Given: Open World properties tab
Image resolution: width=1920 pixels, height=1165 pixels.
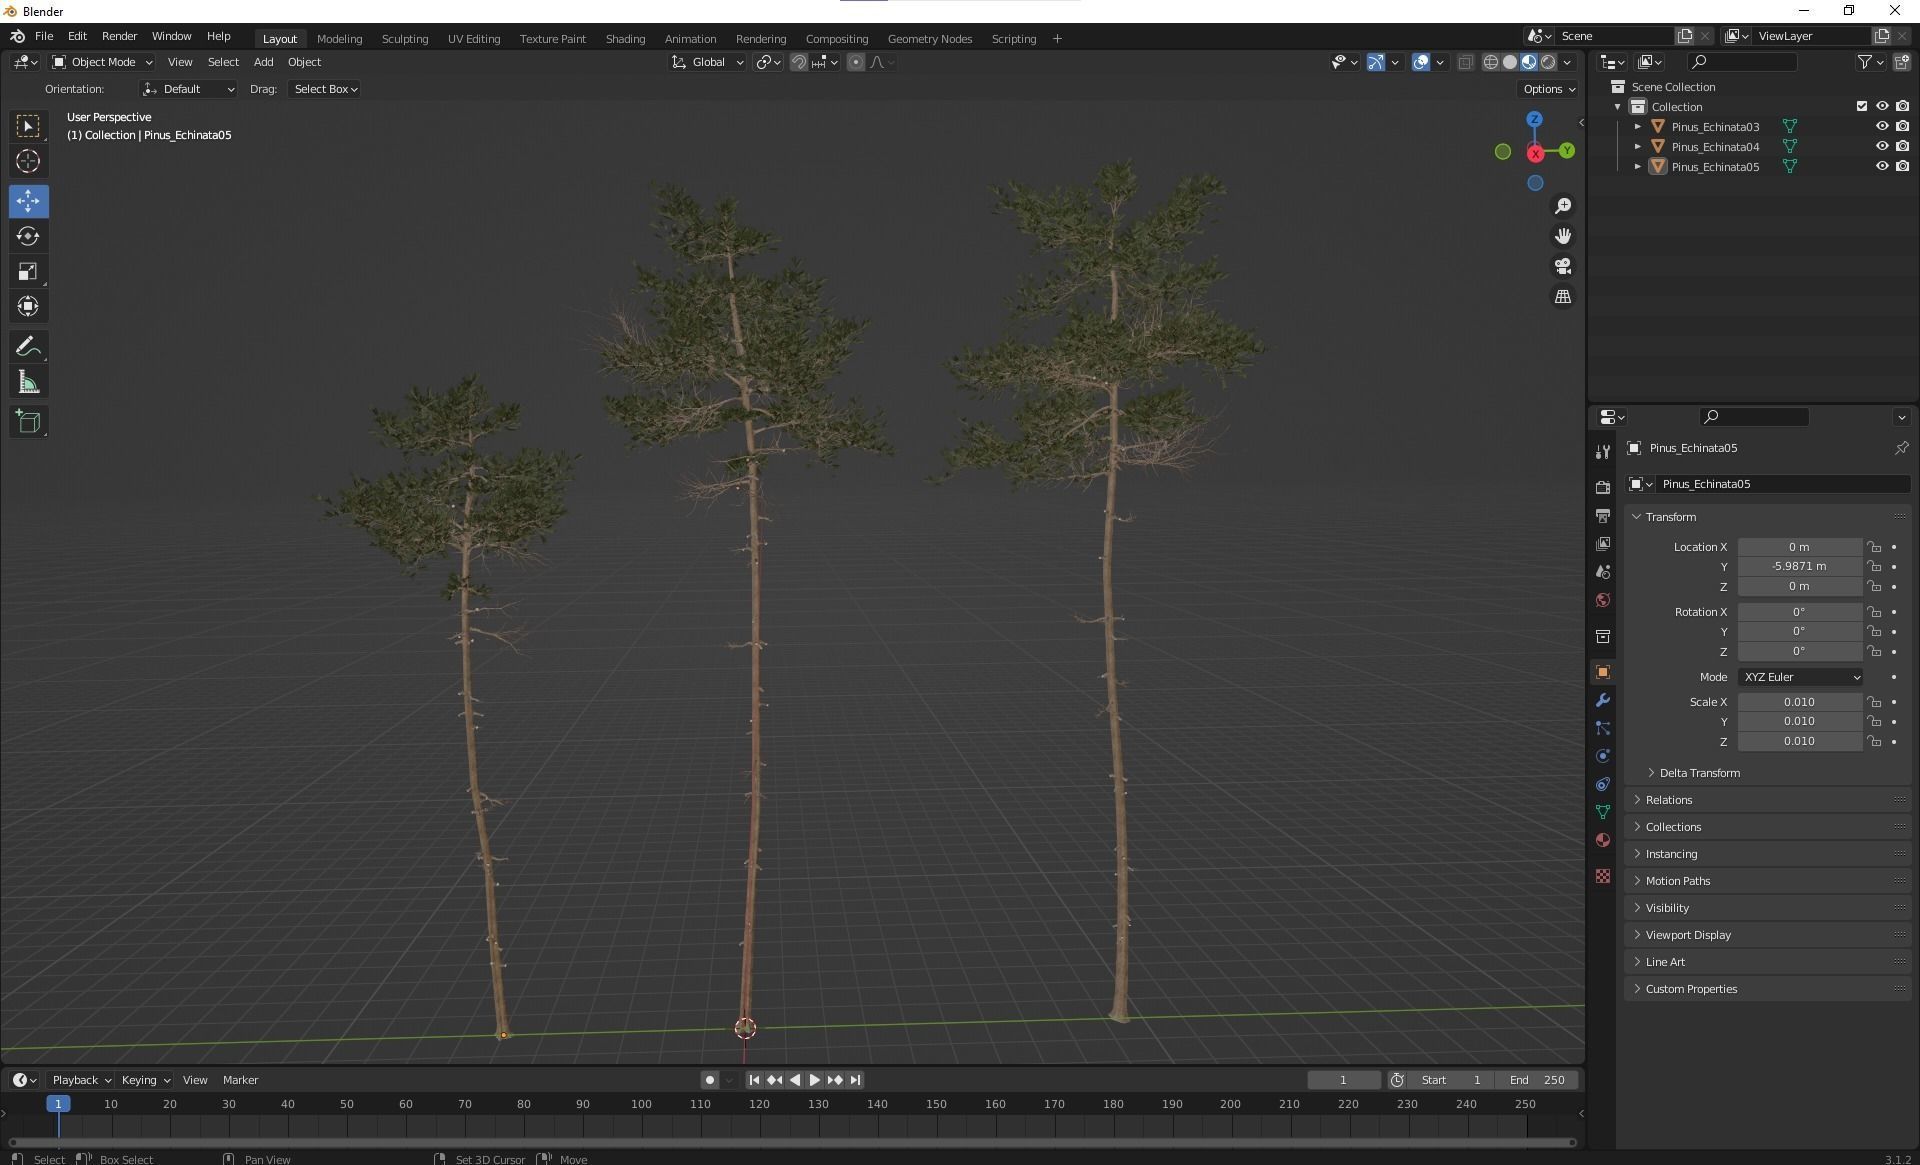Looking at the screenshot, I should [1603, 599].
